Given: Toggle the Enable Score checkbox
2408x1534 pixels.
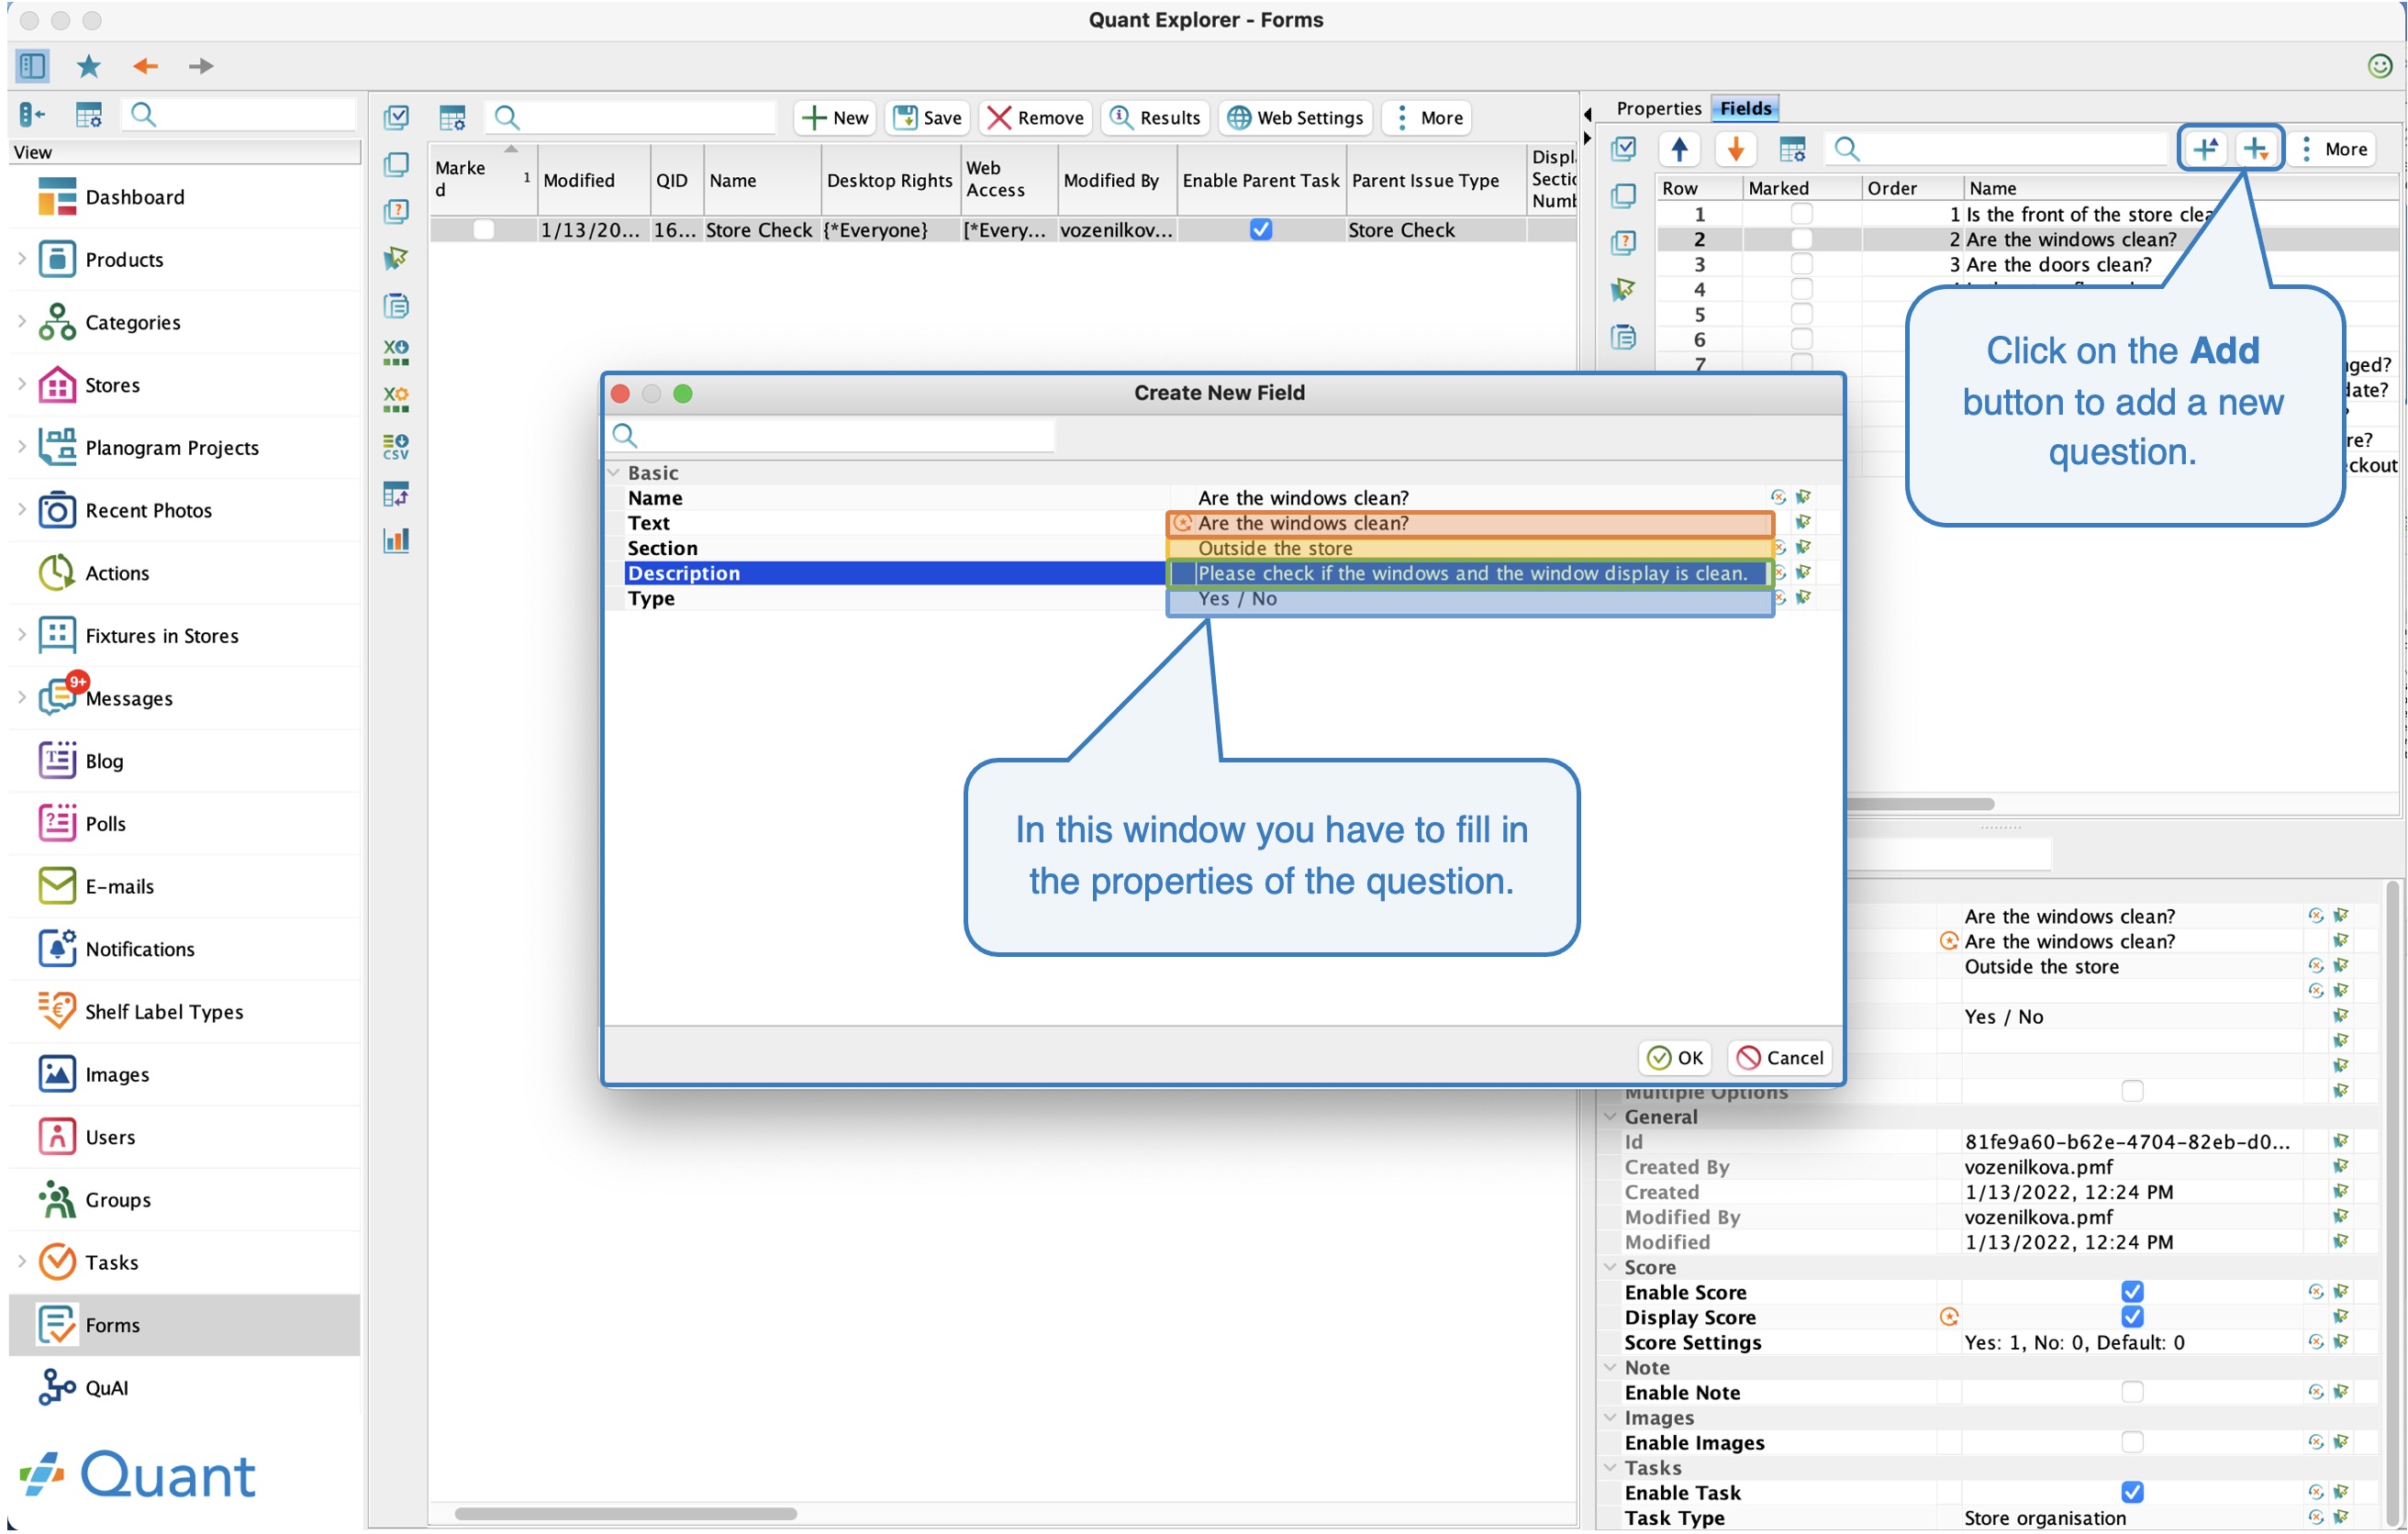Looking at the screenshot, I should pos(2132,1292).
